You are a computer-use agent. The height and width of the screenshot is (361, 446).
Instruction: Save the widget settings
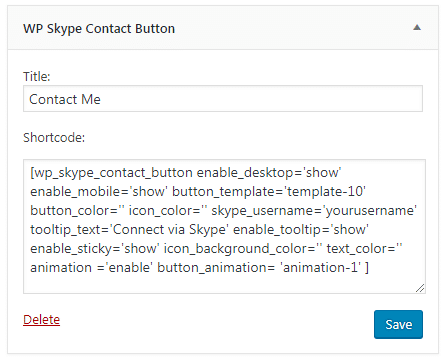[398, 324]
